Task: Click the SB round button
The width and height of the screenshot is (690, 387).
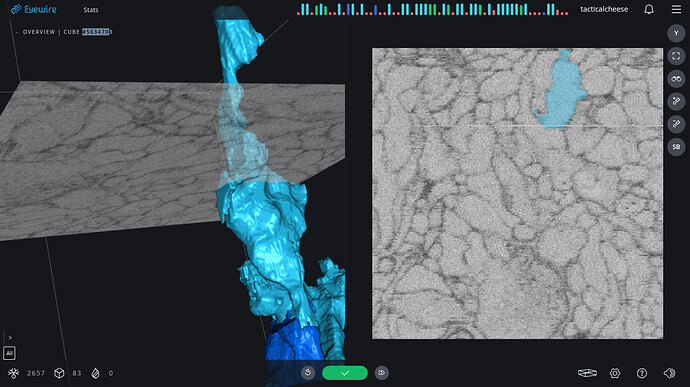Action: pyautogui.click(x=676, y=147)
